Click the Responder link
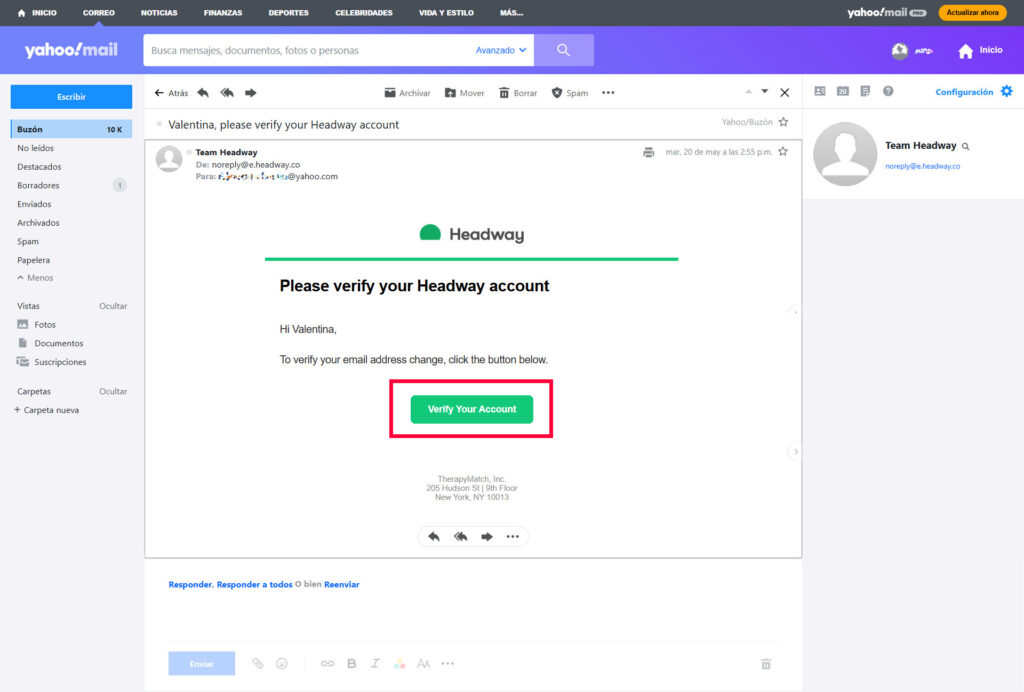The image size is (1024, 692). pyautogui.click(x=189, y=584)
